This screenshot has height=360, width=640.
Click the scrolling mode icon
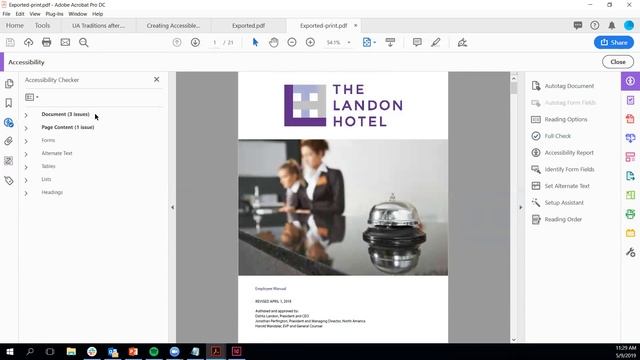[x=390, y=42]
